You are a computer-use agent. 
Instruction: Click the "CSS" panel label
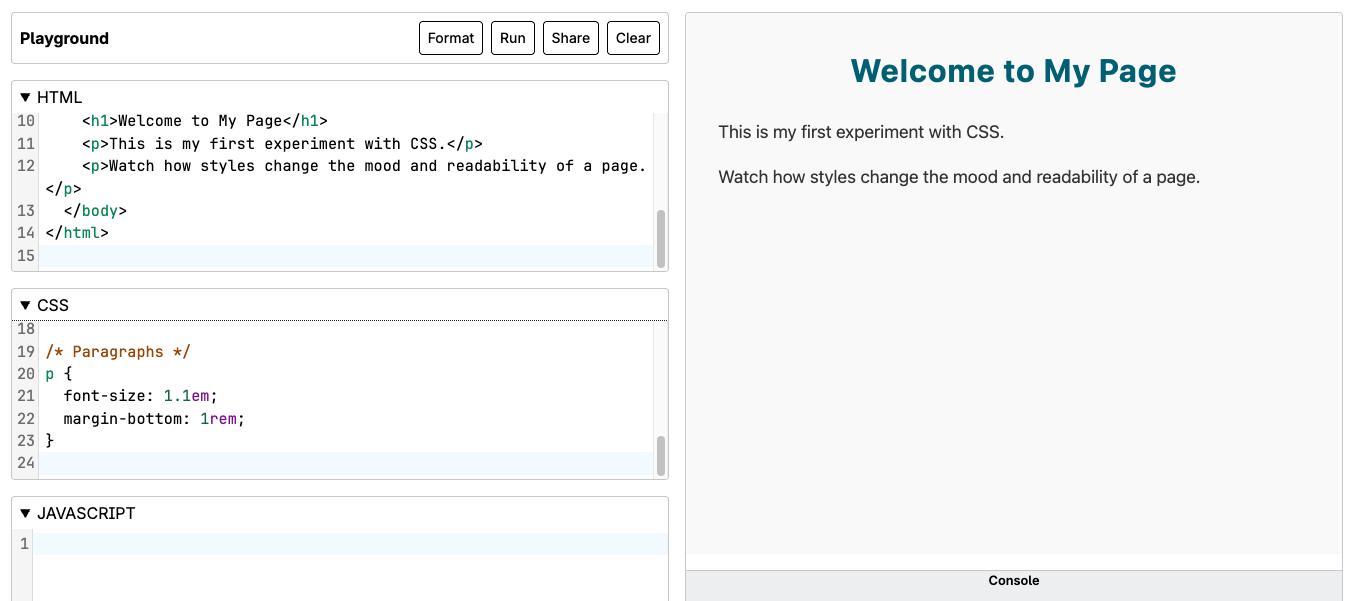[x=53, y=305]
